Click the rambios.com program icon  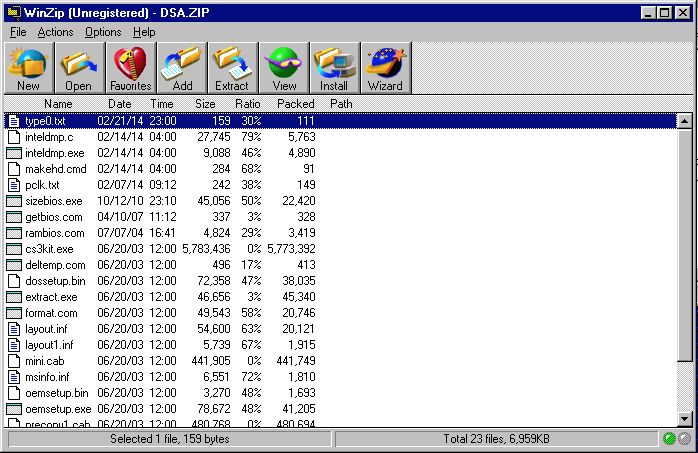(x=14, y=233)
